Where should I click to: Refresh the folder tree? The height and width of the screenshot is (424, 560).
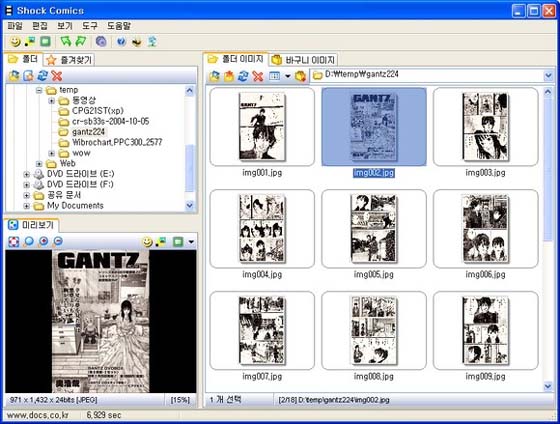(x=42, y=75)
